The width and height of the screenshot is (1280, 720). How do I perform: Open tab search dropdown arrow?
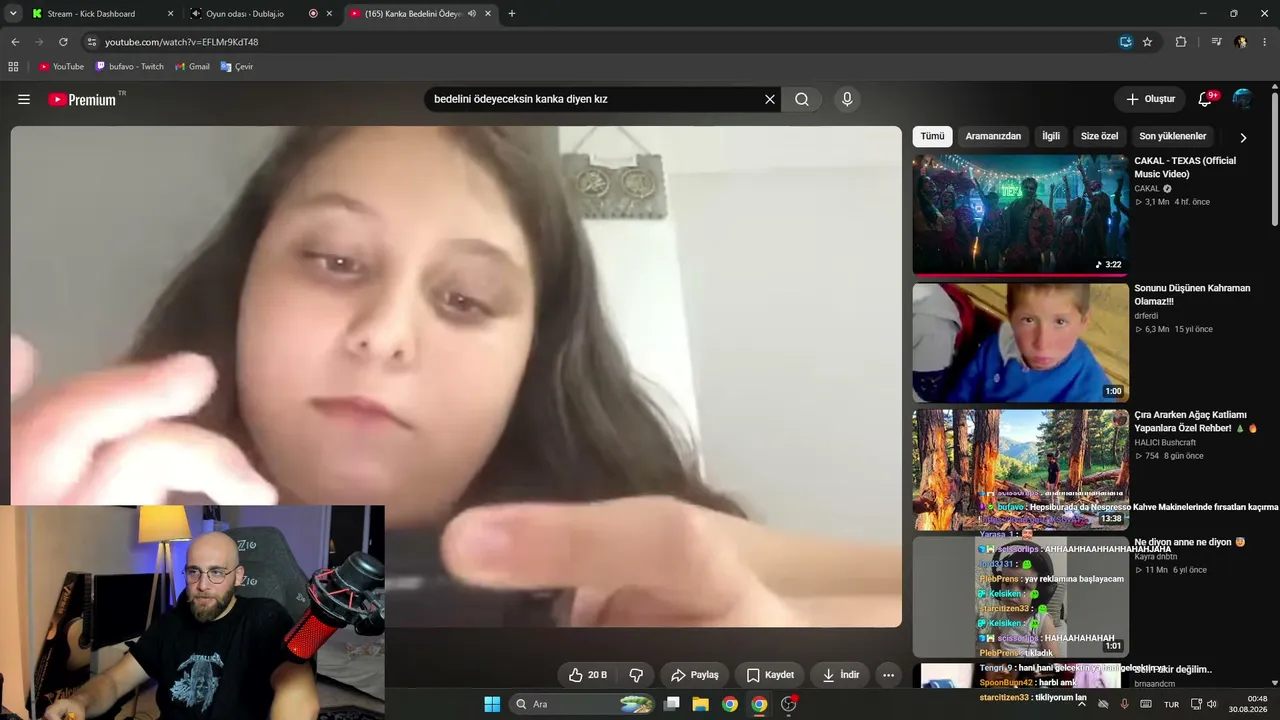(13, 14)
